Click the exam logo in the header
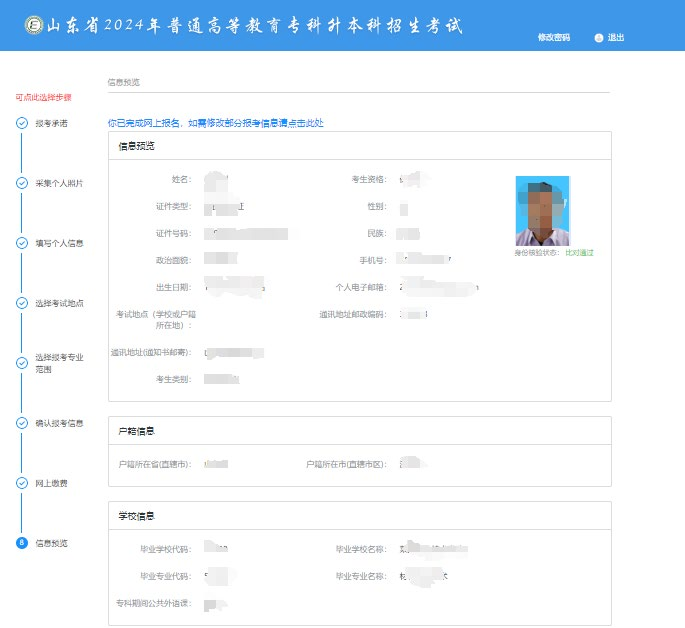Image resolution: width=685 pixels, height=628 pixels. point(34,25)
